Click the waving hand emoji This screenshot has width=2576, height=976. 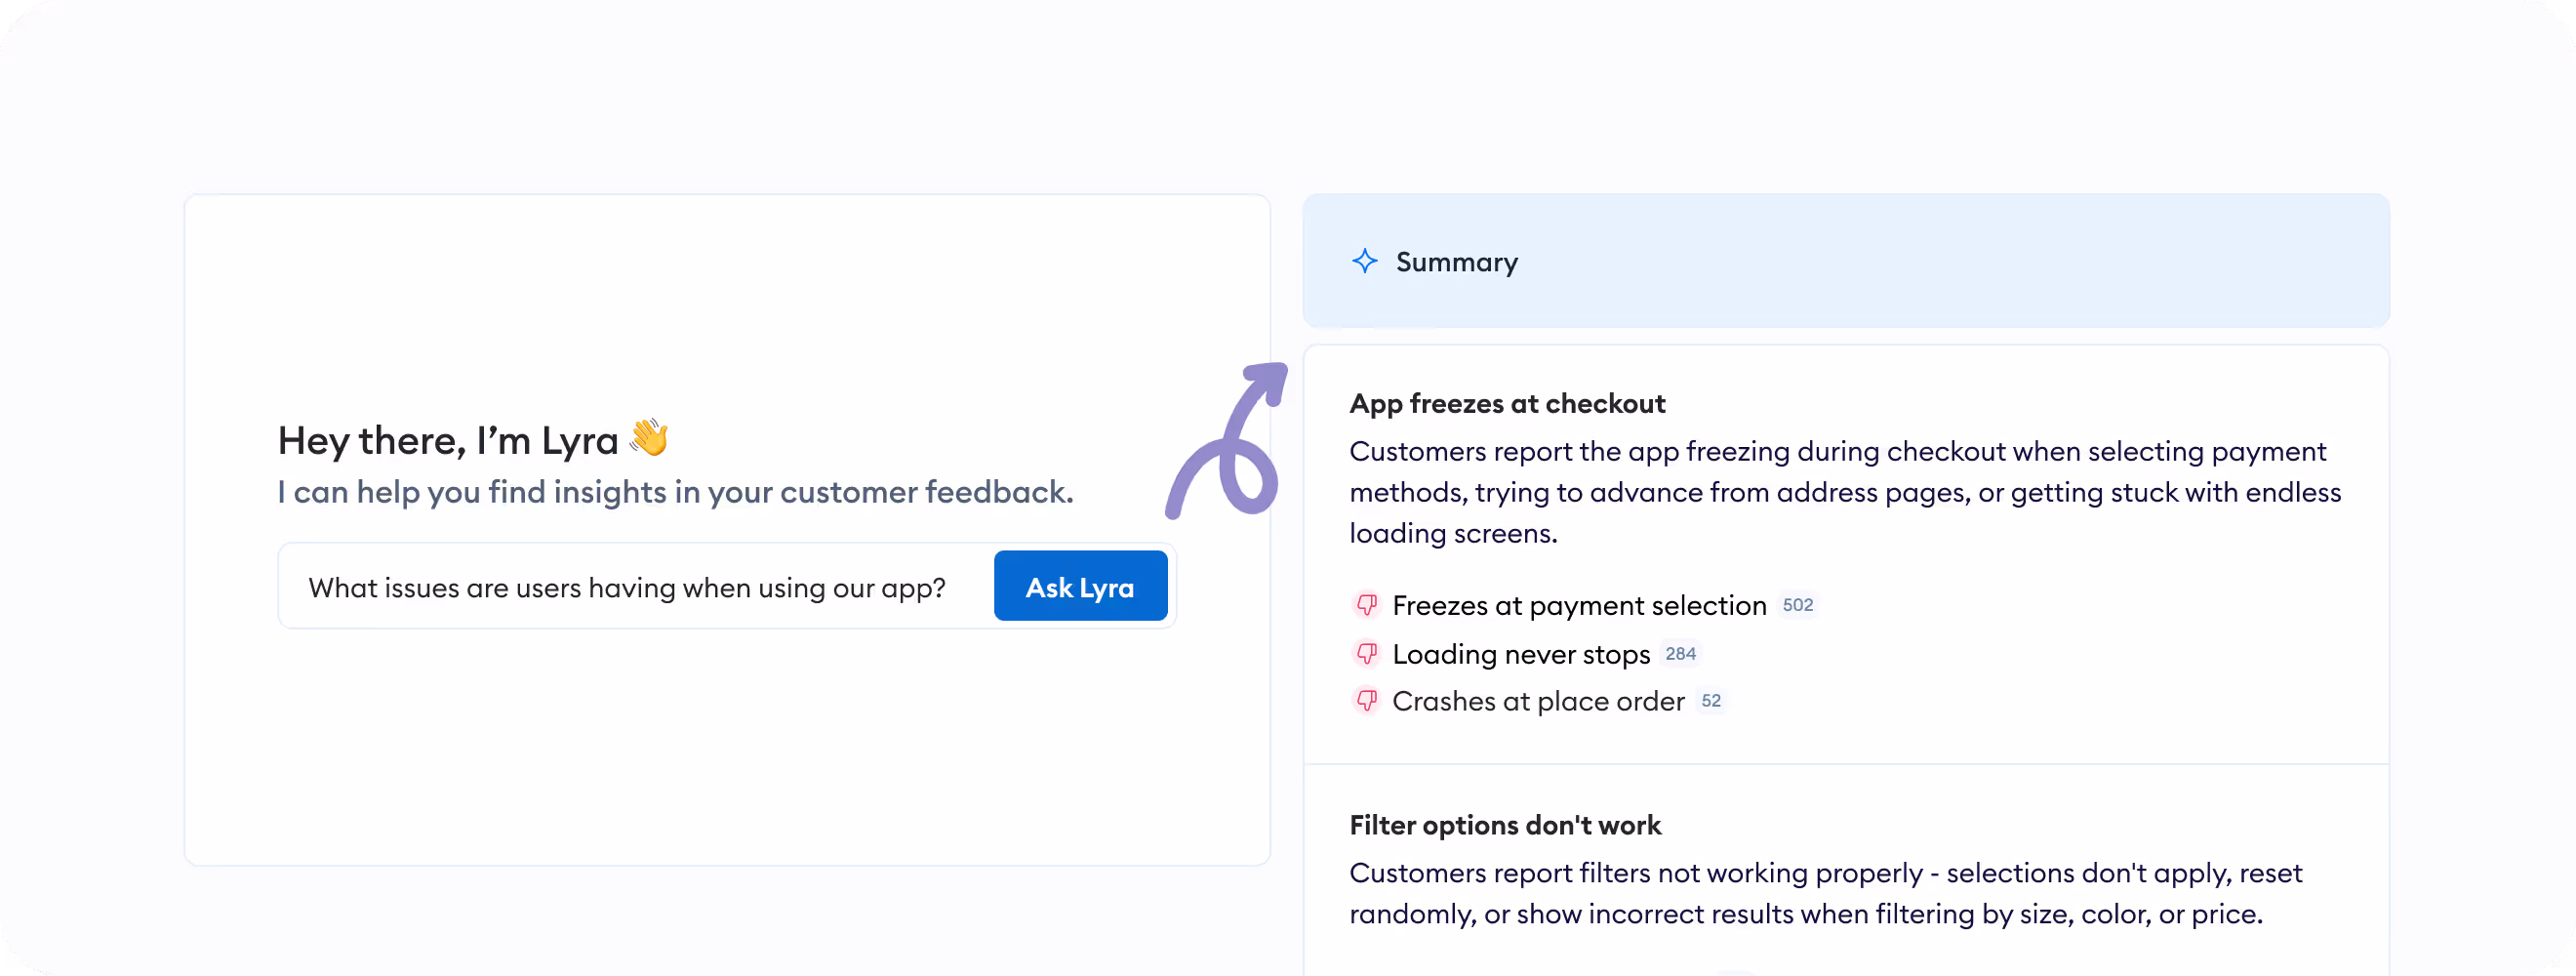pyautogui.click(x=649, y=438)
